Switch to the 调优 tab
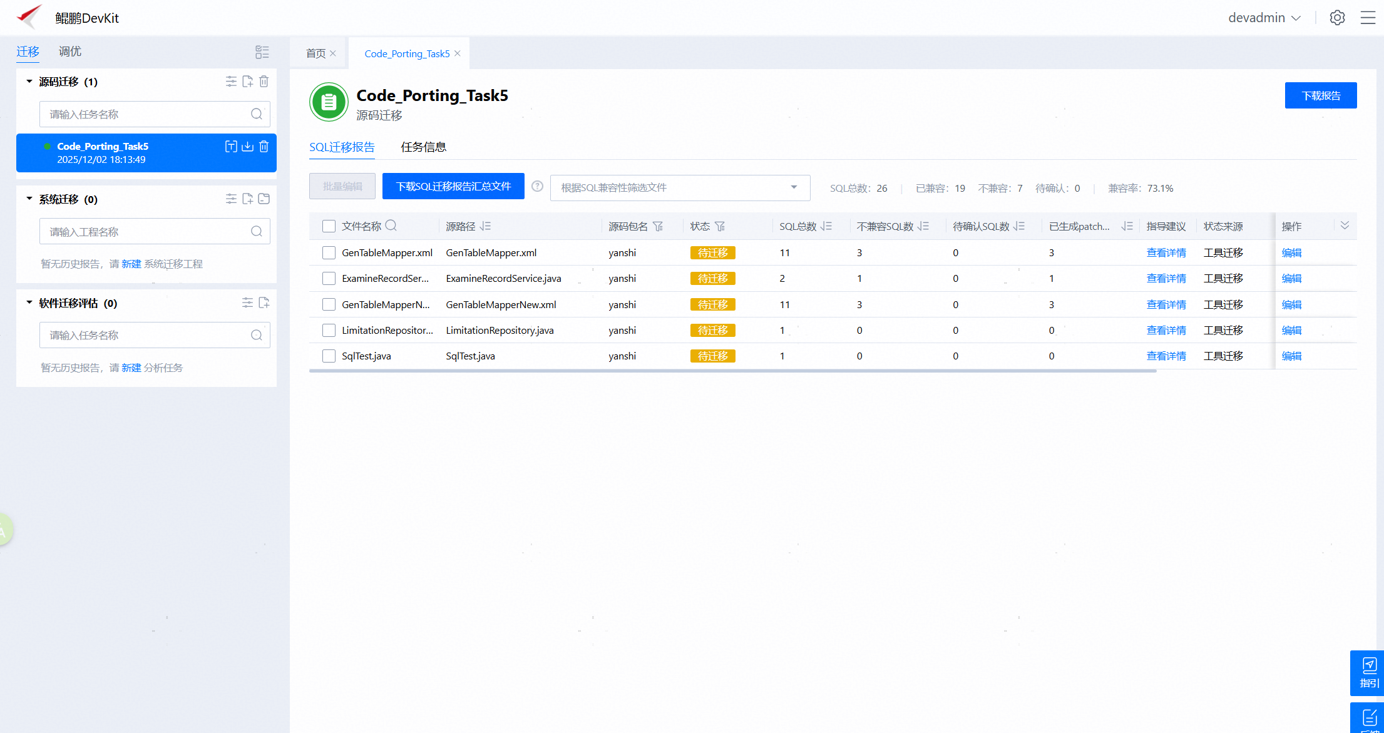 pyautogui.click(x=70, y=52)
